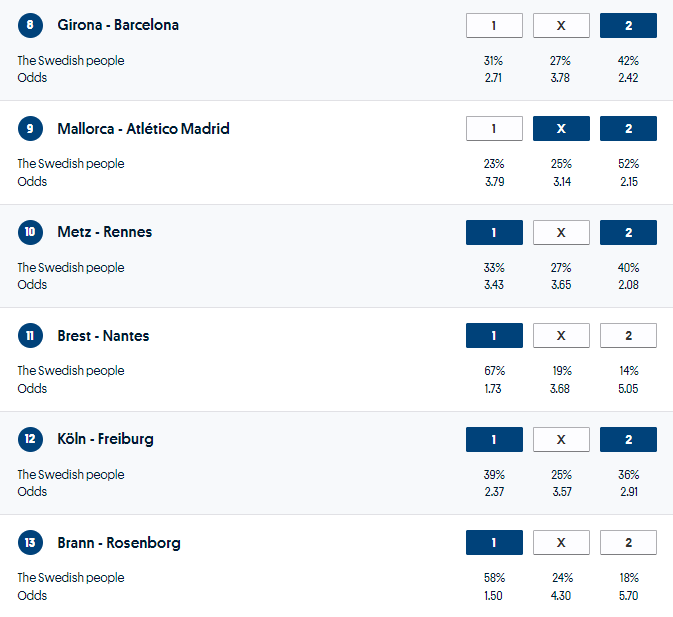The height and width of the screenshot is (617, 673).
Task: Deselect away win for Köln - Freiburg
Action: pyautogui.click(x=628, y=439)
